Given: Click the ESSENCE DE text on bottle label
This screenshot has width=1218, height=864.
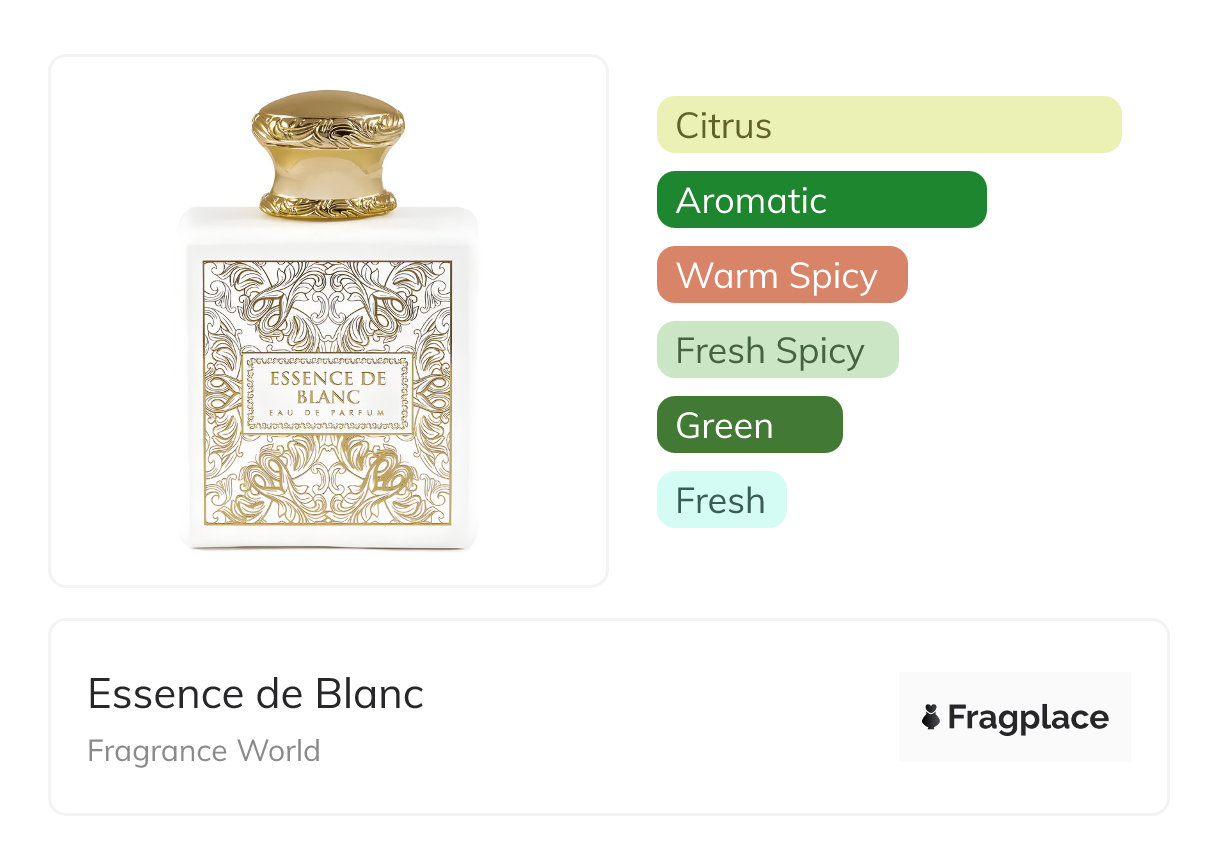Looking at the screenshot, I should [328, 379].
